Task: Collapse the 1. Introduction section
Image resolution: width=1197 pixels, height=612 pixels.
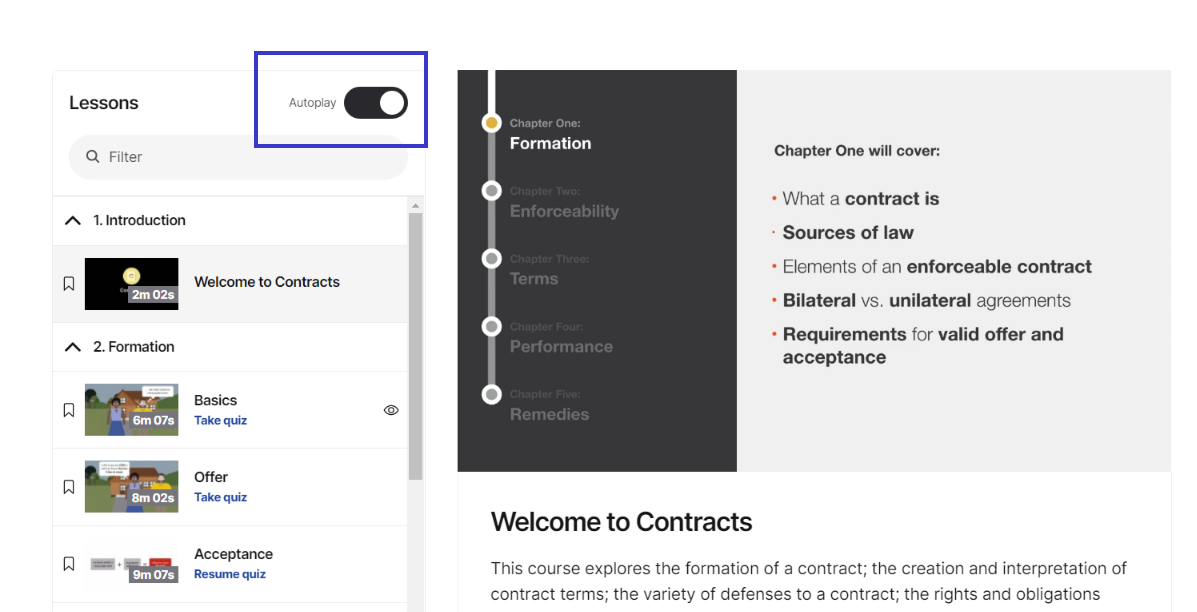Action: (x=73, y=221)
